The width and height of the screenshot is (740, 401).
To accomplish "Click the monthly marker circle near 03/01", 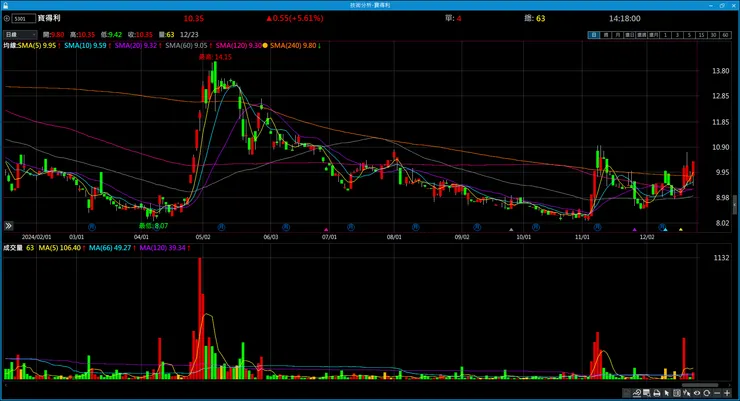I will [x=92, y=227].
